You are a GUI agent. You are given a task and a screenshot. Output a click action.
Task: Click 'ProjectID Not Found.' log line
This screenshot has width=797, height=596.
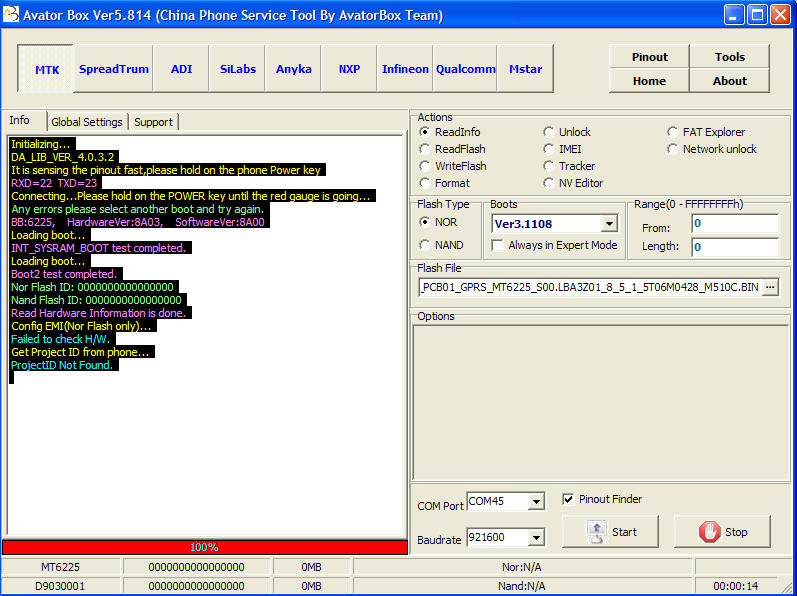[62, 365]
